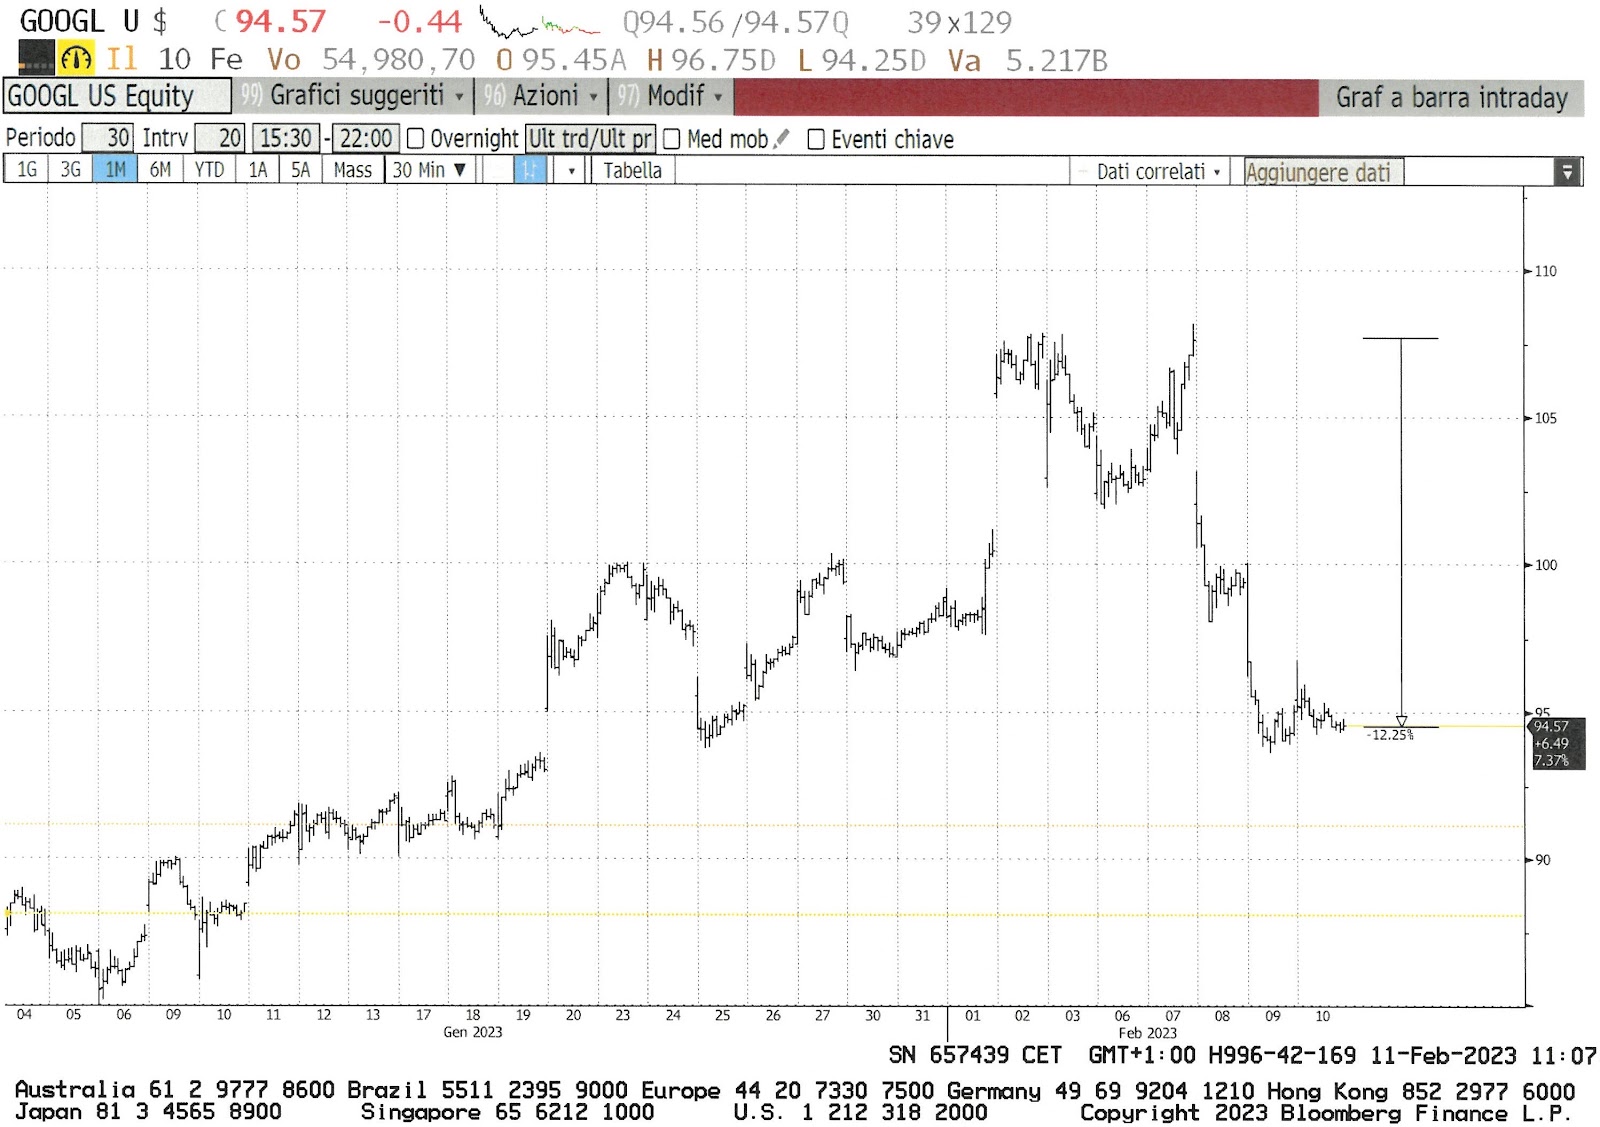Image resolution: width=1600 pixels, height=1127 pixels.
Task: Open the yellow gauge indicator icon
Action: click(x=76, y=59)
